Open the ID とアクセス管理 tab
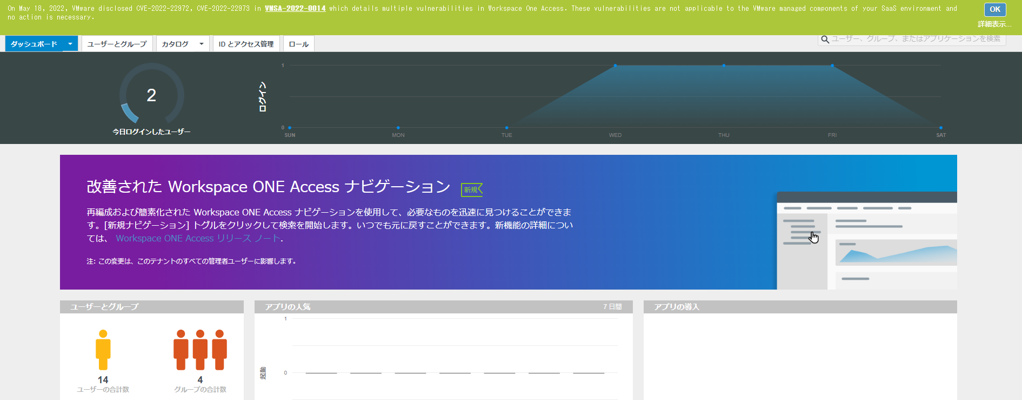 point(246,44)
